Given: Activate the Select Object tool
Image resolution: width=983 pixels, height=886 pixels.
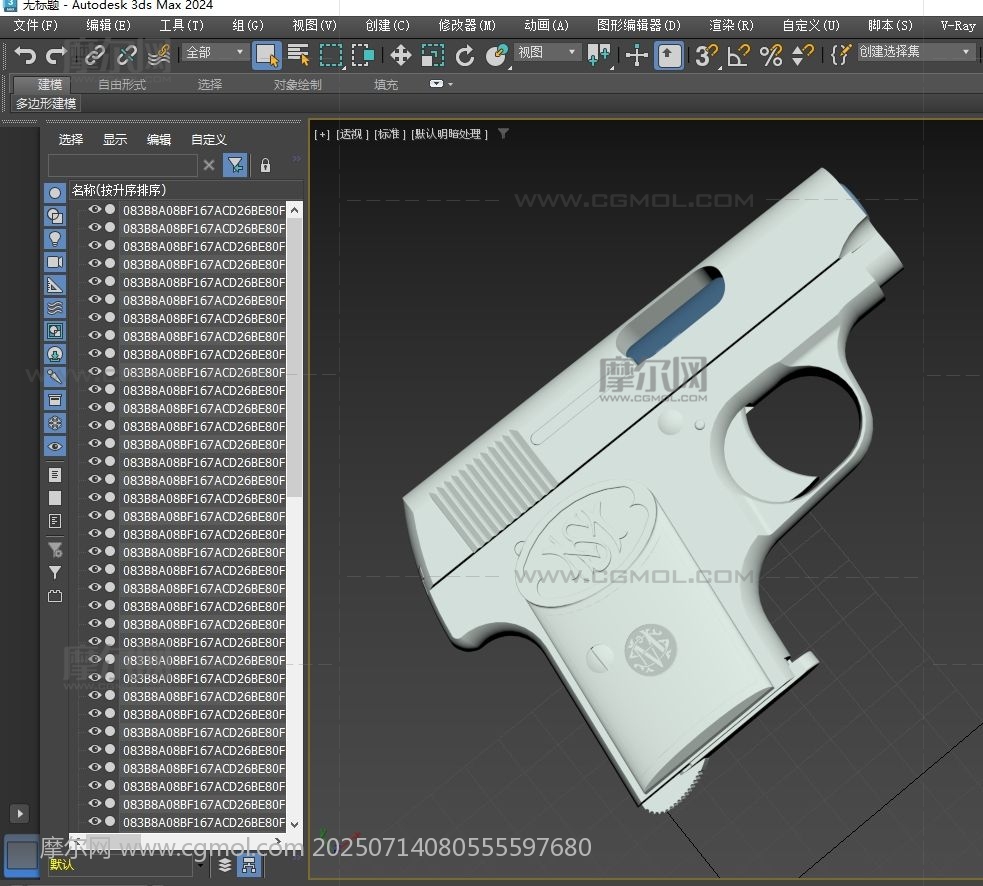Looking at the screenshot, I should 266,55.
